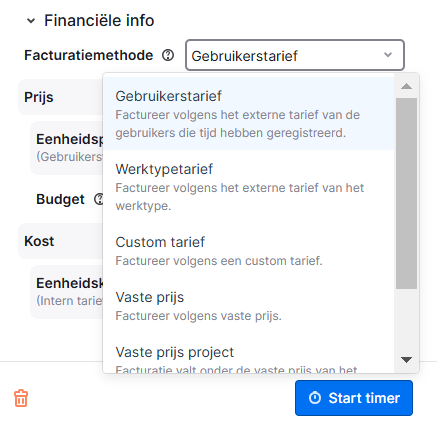437x431 pixels.
Task: Click the scrollbar down arrow in dropdown list
Action: tap(406, 360)
